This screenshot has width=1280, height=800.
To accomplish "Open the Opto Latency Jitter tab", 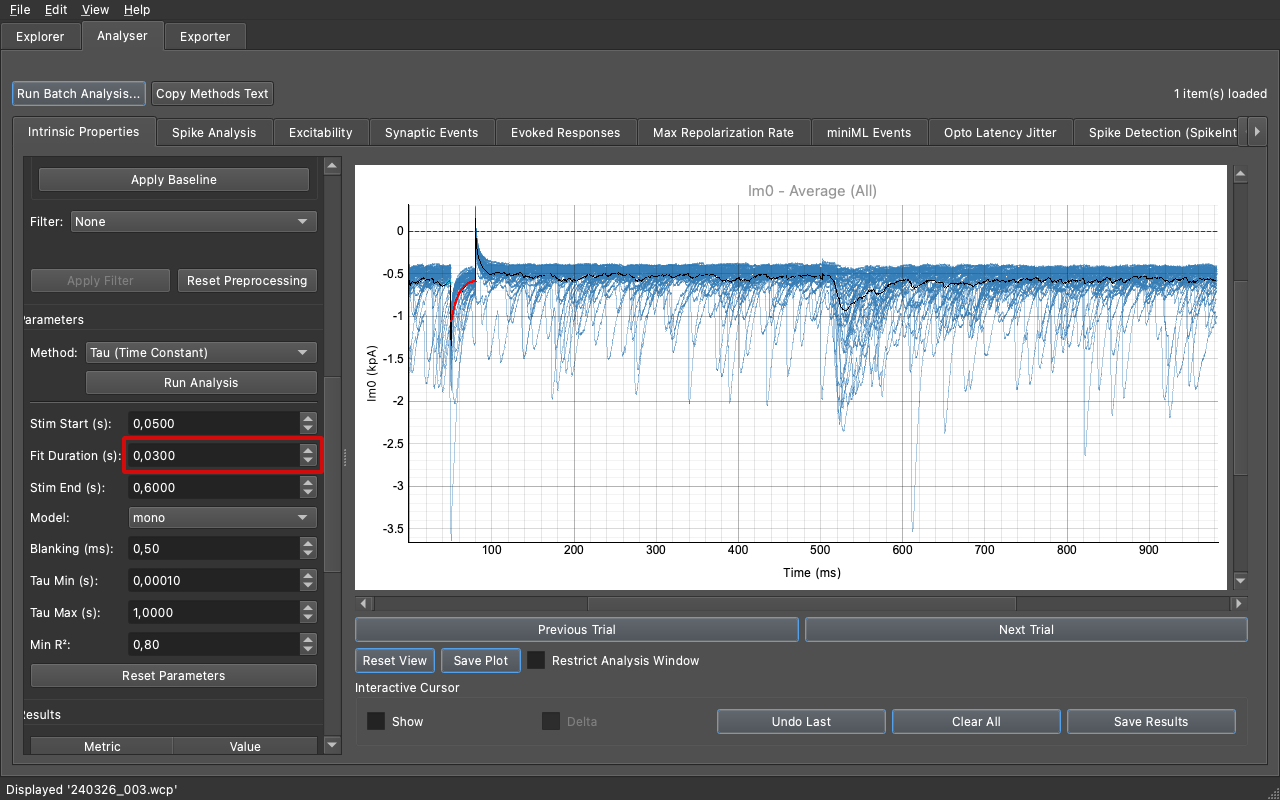I will 1000,132.
